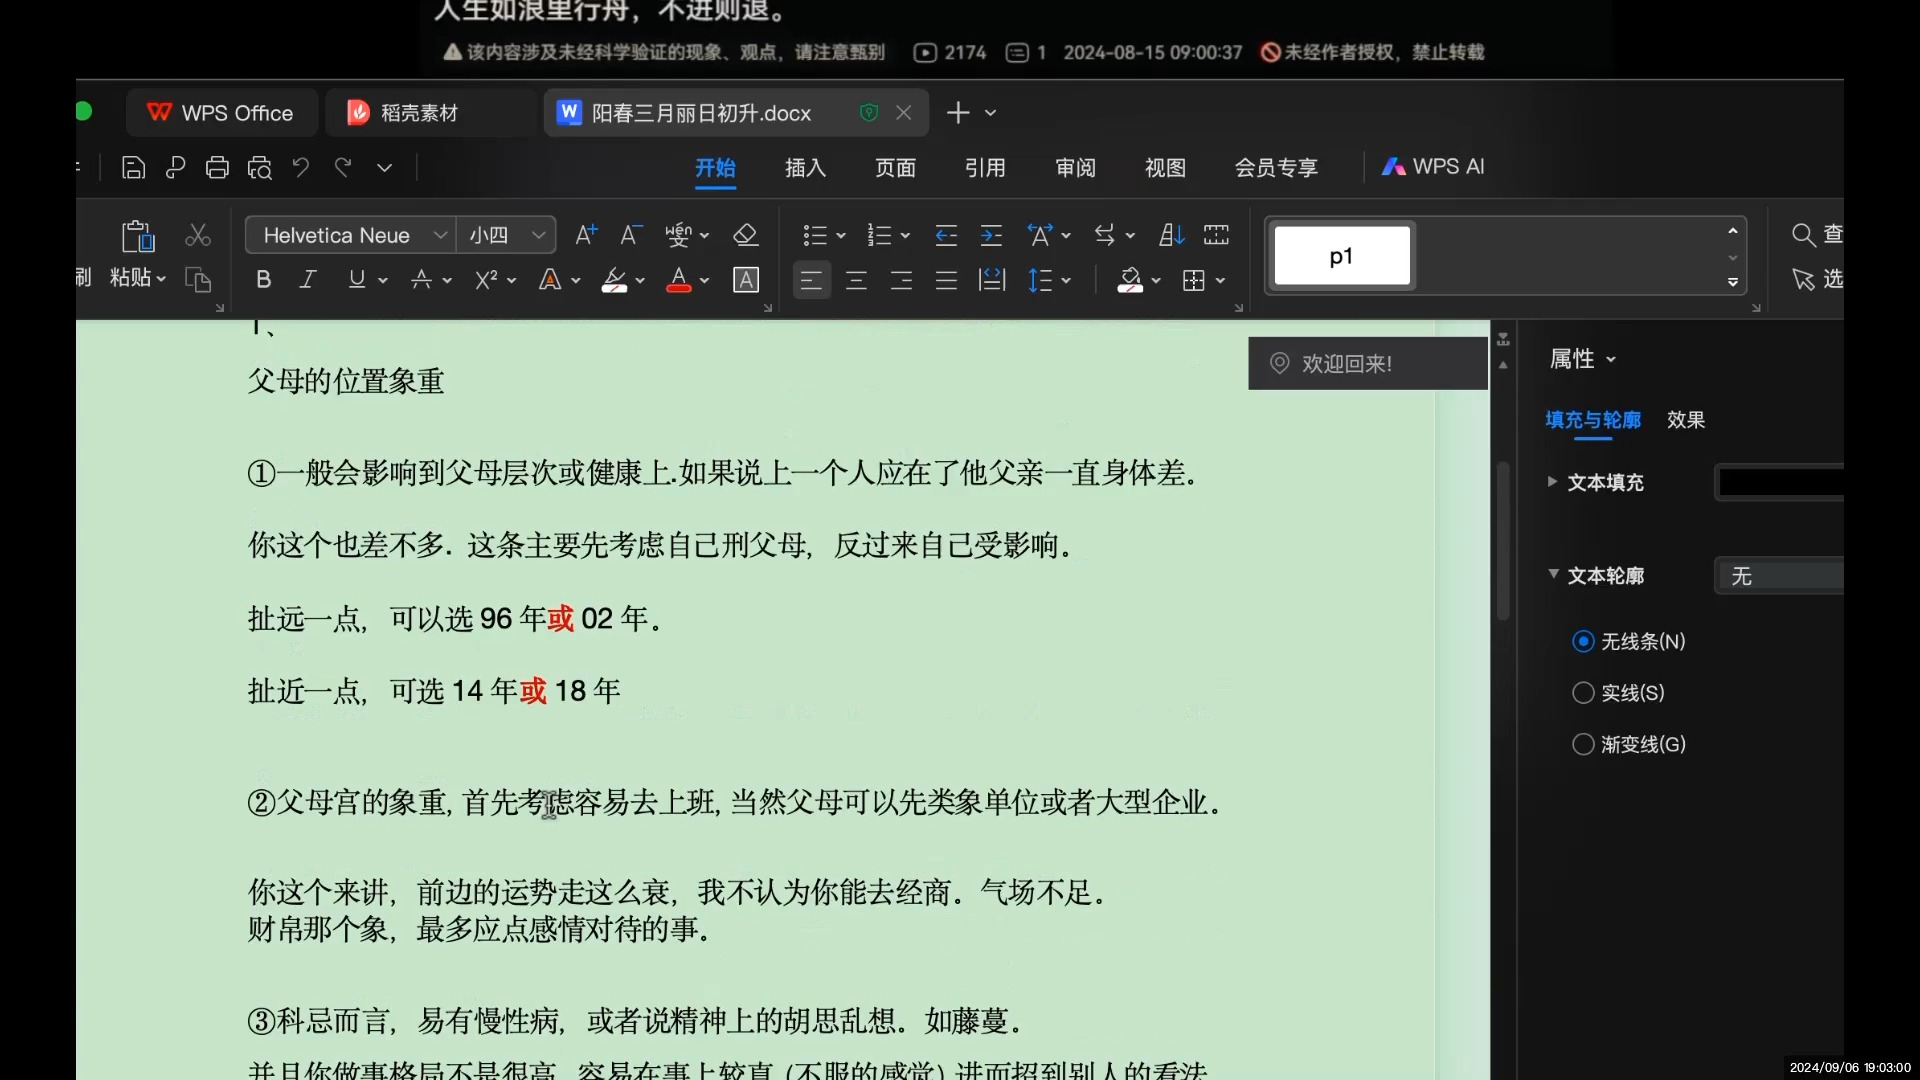Expand the 文本填充 section
The height and width of the screenshot is (1080, 1920).
pyautogui.click(x=1552, y=482)
